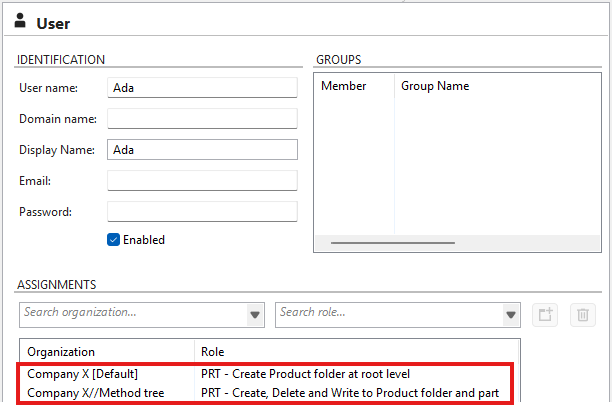Sort by the Group Name column header
612x405 pixels.
(435, 86)
